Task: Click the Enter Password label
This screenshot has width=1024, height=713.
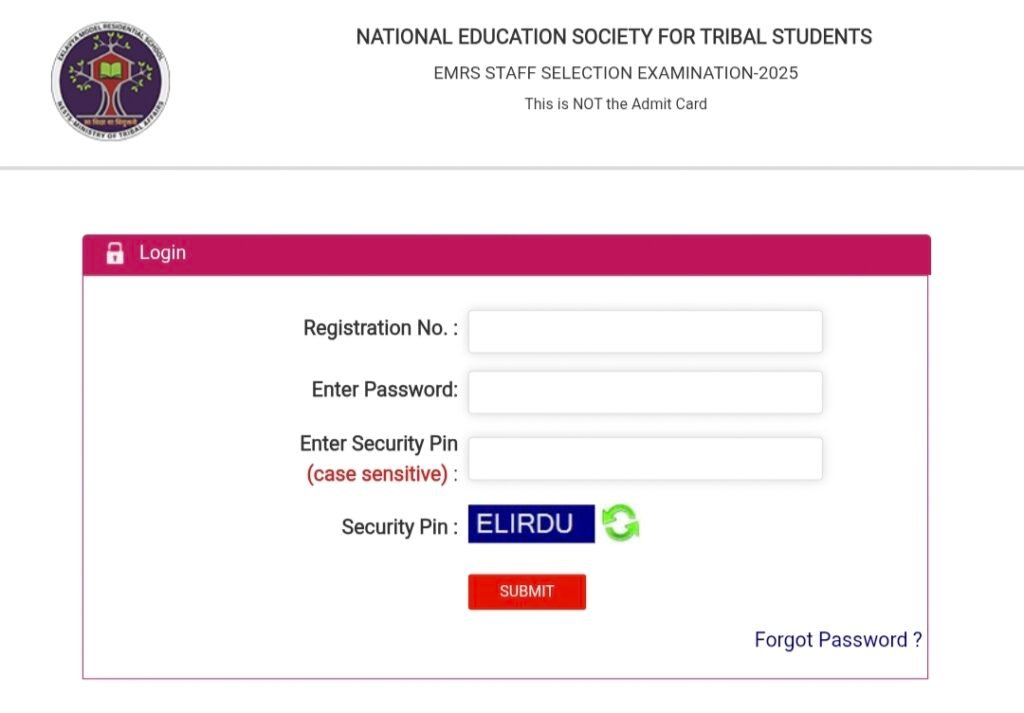Action: (384, 390)
